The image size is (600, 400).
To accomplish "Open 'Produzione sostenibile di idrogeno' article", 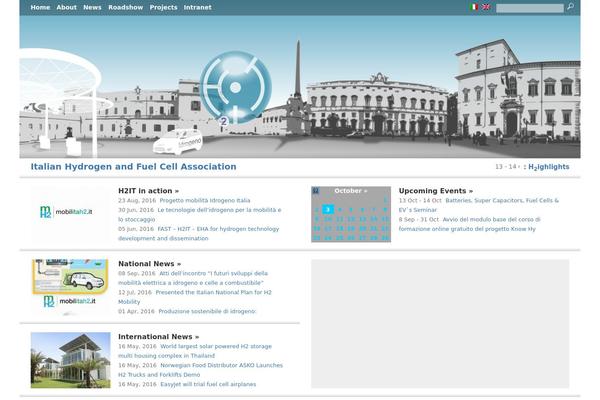I will point(207,312).
